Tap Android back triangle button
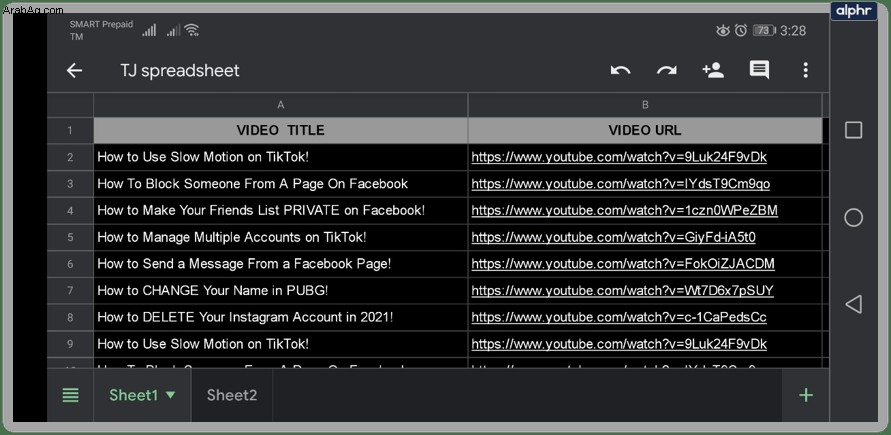This screenshot has height=435, width=891. (x=853, y=304)
